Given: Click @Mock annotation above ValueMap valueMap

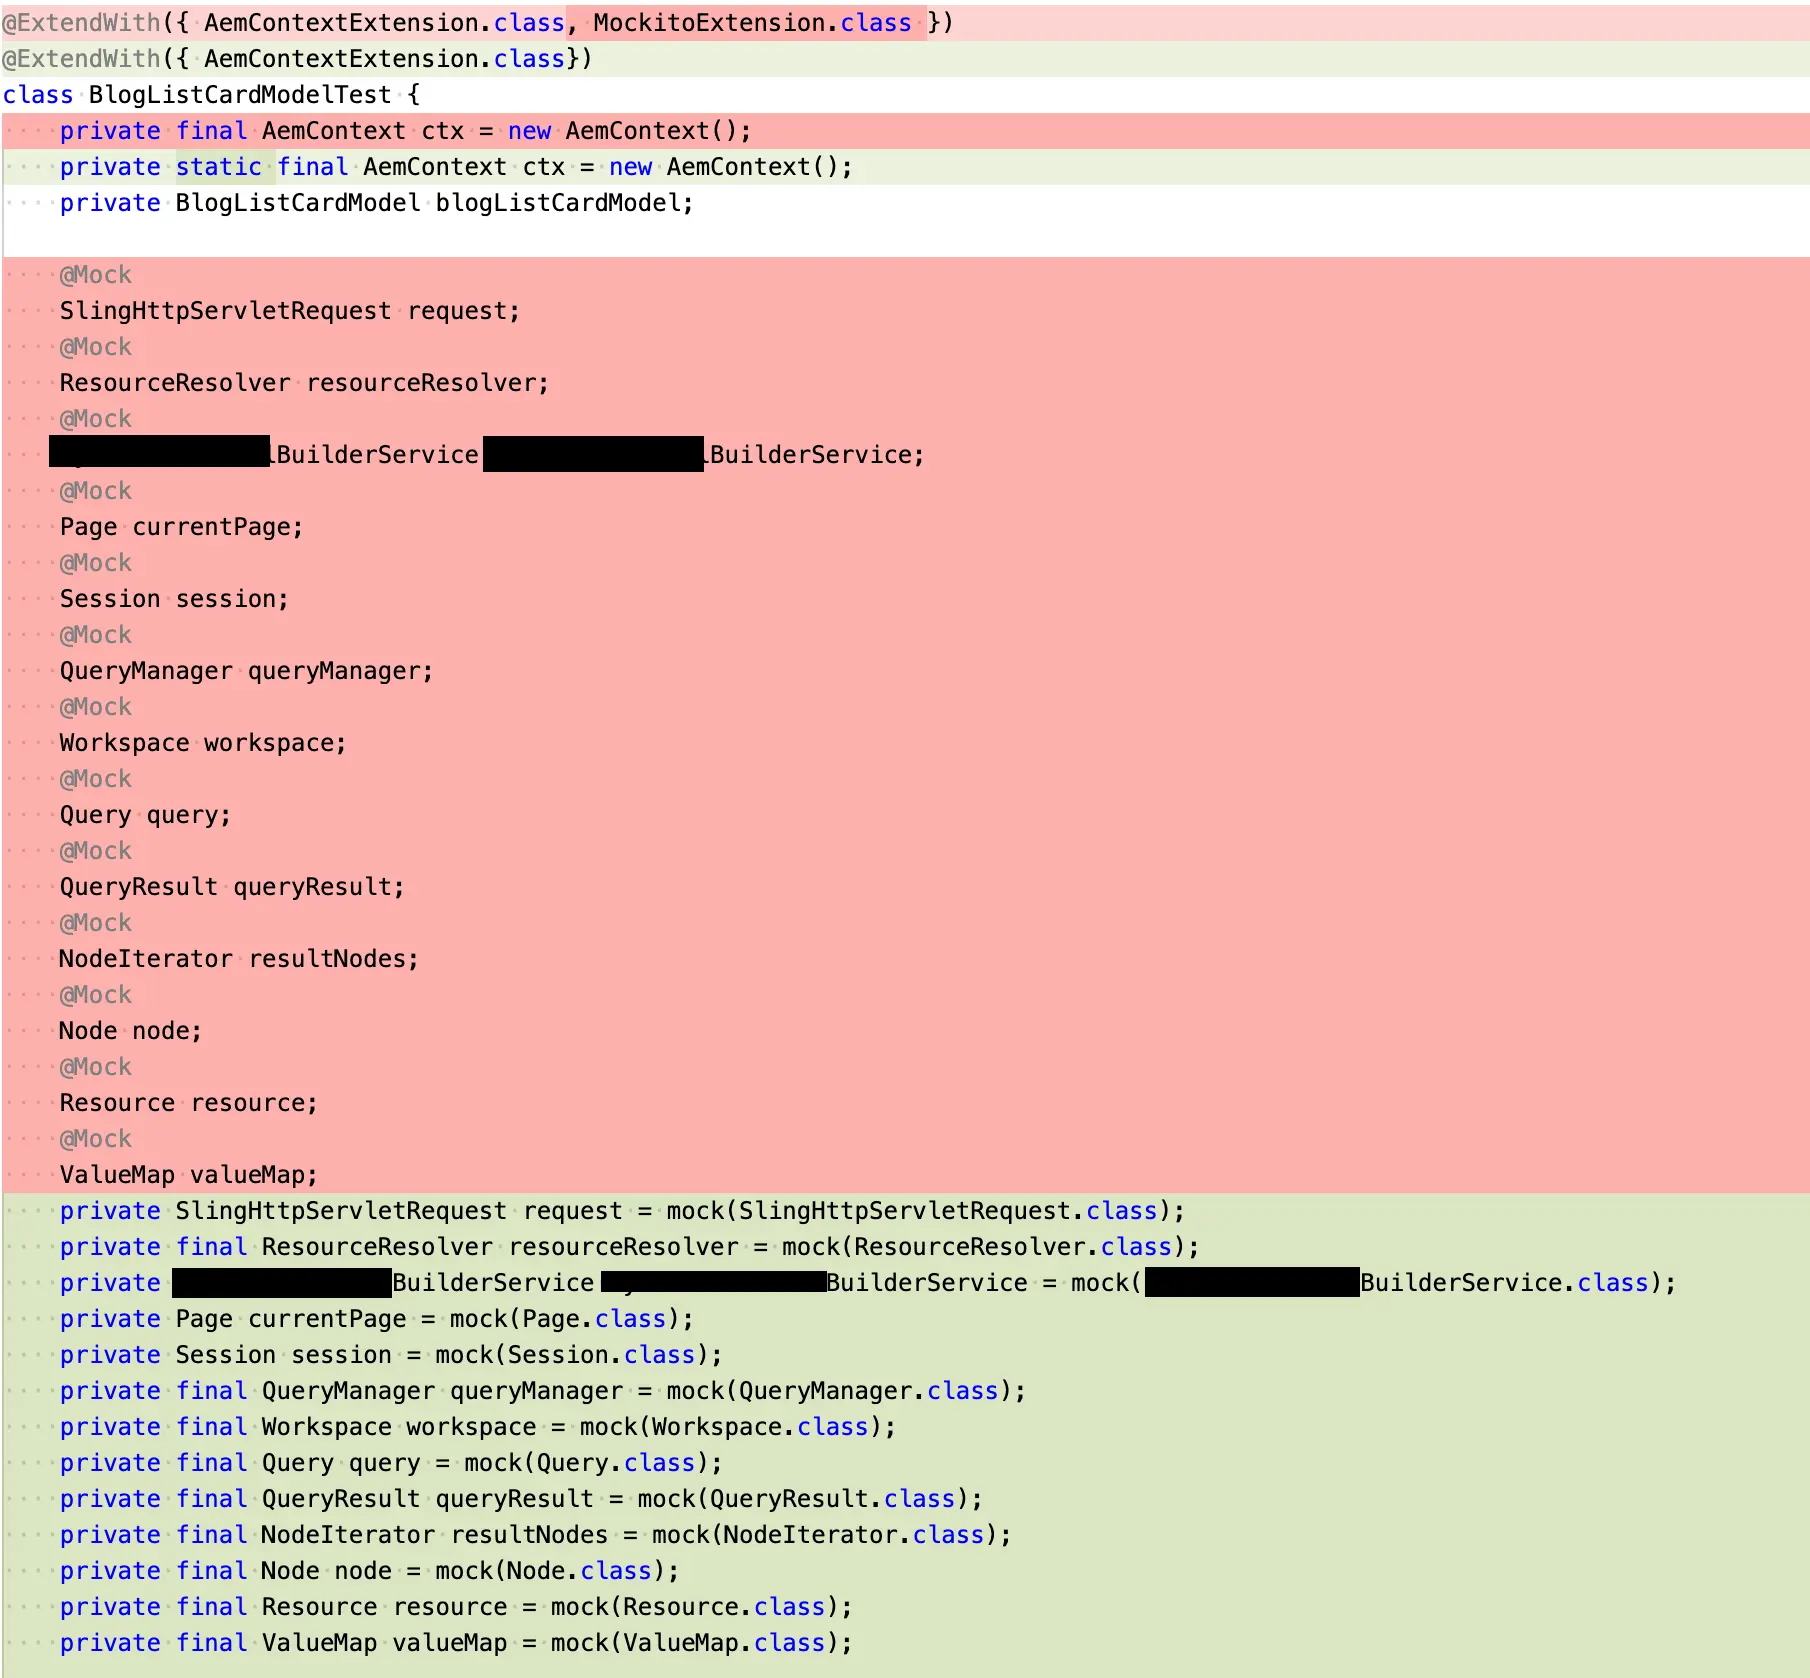Looking at the screenshot, I should pyautogui.click(x=95, y=1138).
